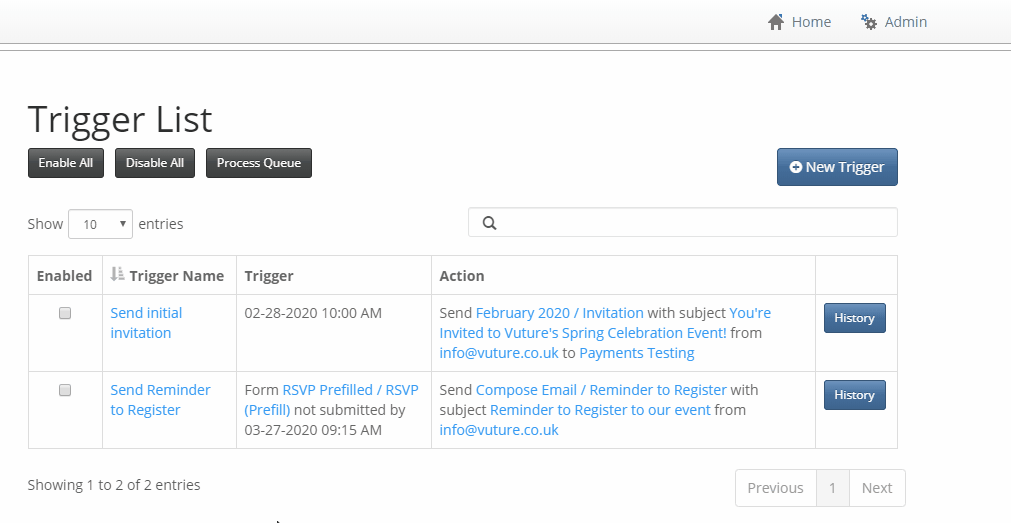
Task: Click the sort icon beside Trigger Name
Action: pyautogui.click(x=117, y=274)
